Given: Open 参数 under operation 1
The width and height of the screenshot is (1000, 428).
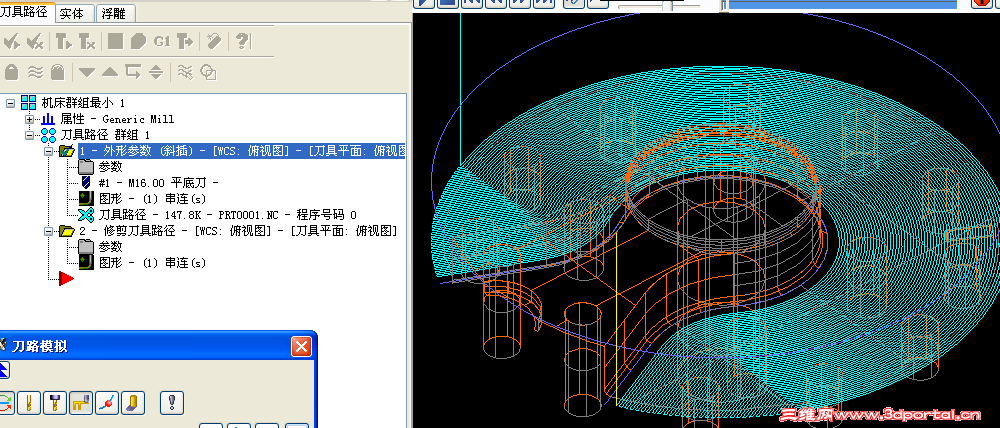Looking at the screenshot, I should 110,167.
